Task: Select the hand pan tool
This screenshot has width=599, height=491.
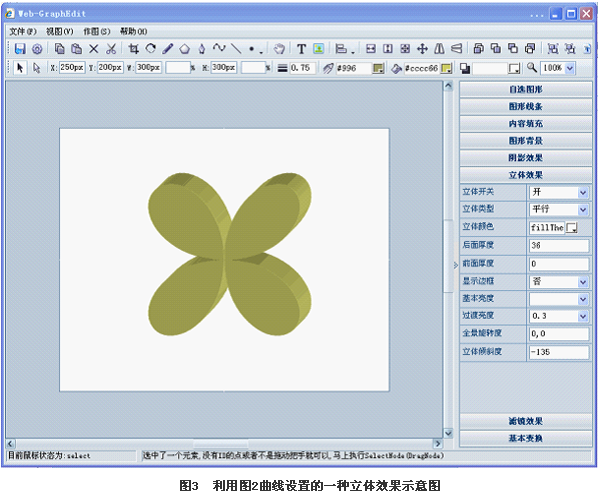Action: pyautogui.click(x=280, y=49)
